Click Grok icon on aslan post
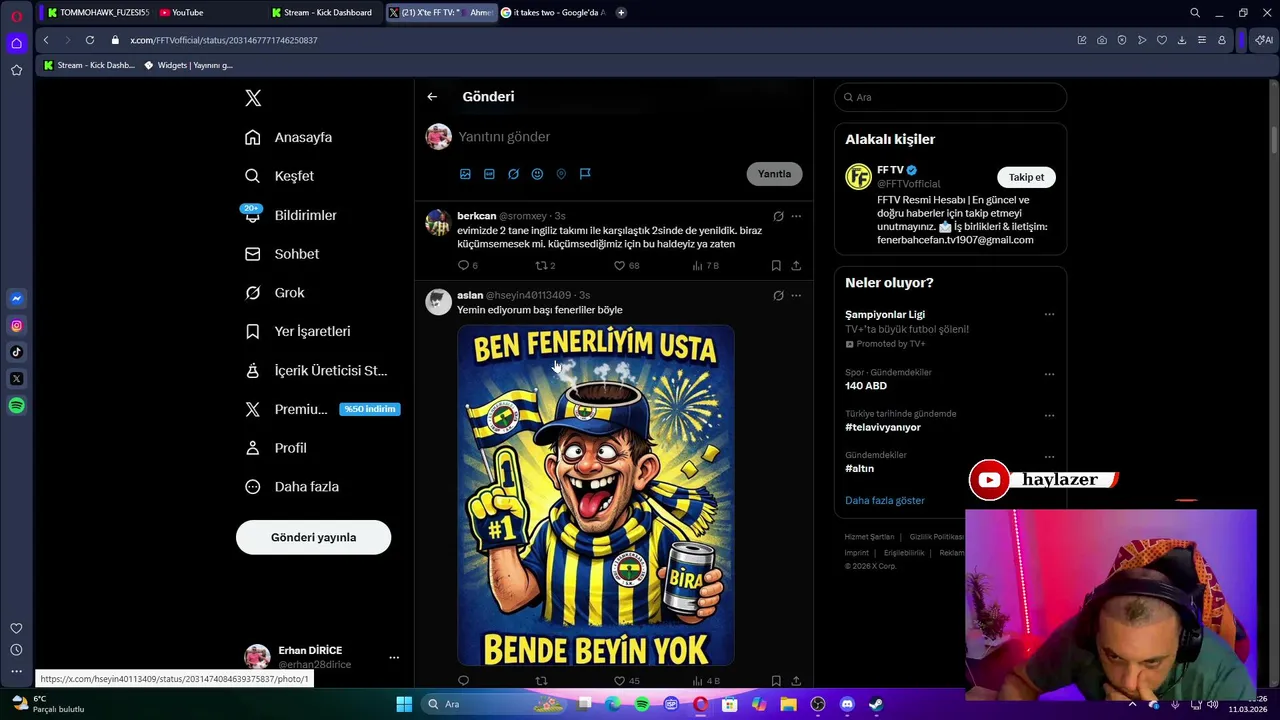Screen dimensions: 1280x720 click(778, 296)
